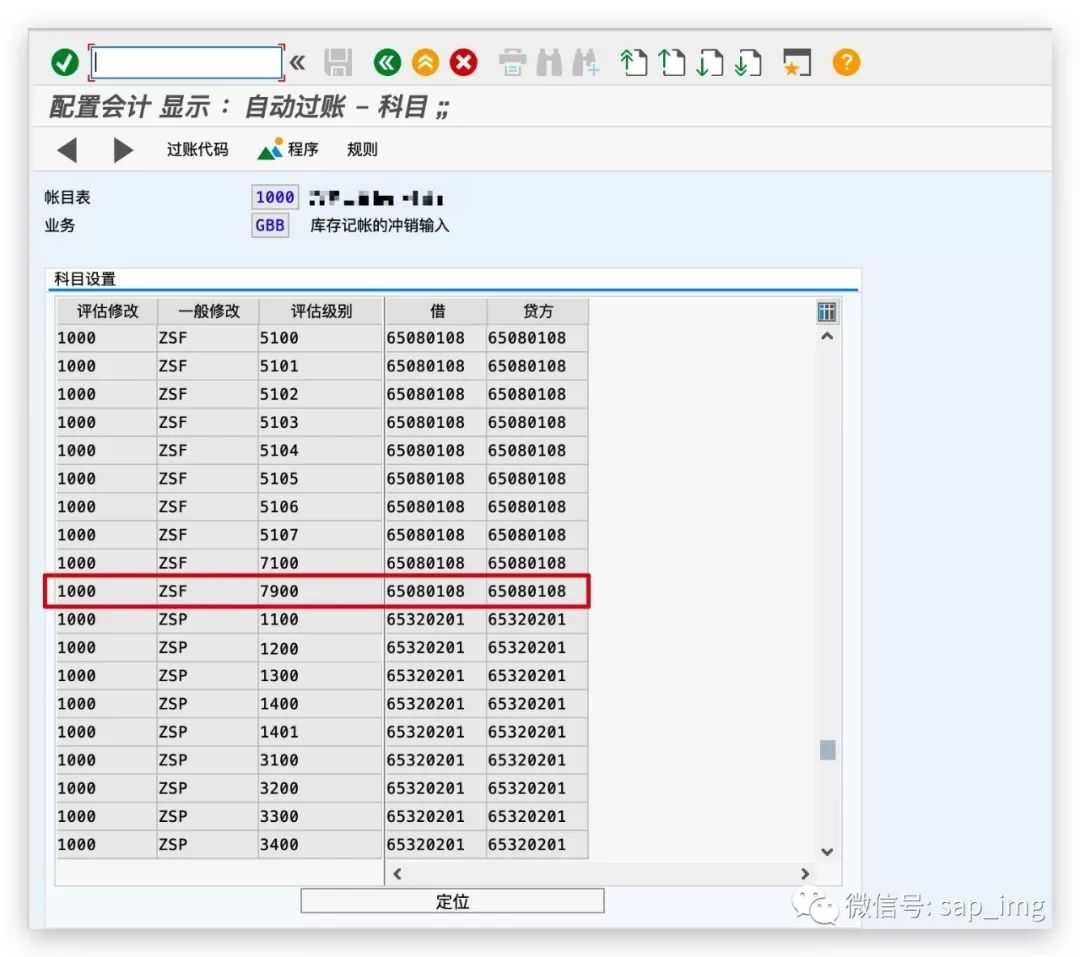Select valuation class cell 1300
Screen dimensions: 1080x957
coord(320,675)
